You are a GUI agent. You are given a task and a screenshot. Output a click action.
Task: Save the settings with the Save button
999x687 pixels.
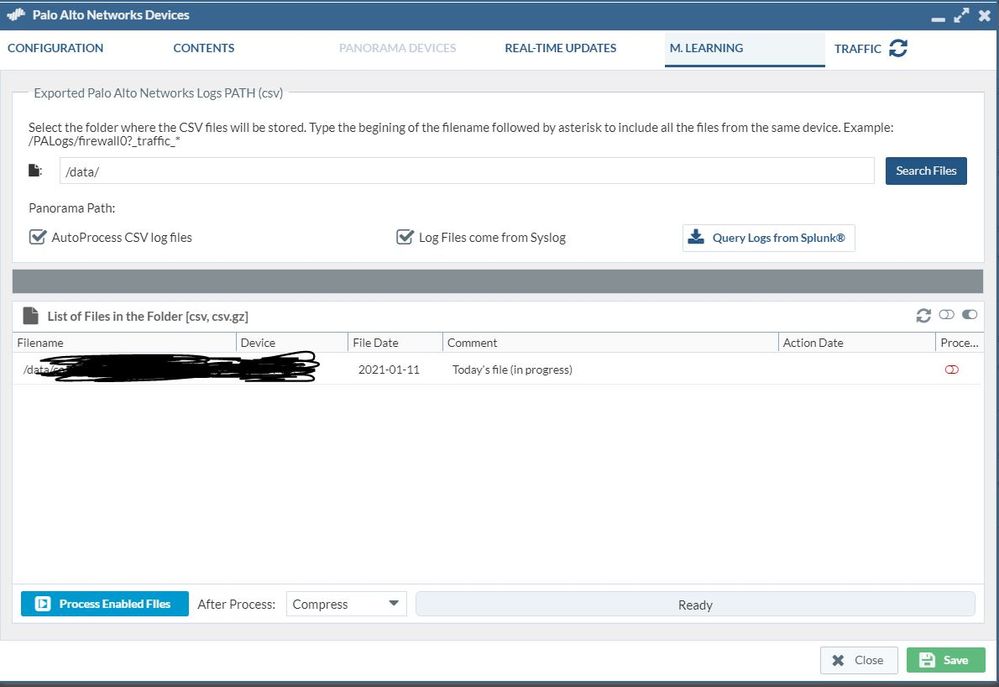tap(945, 660)
